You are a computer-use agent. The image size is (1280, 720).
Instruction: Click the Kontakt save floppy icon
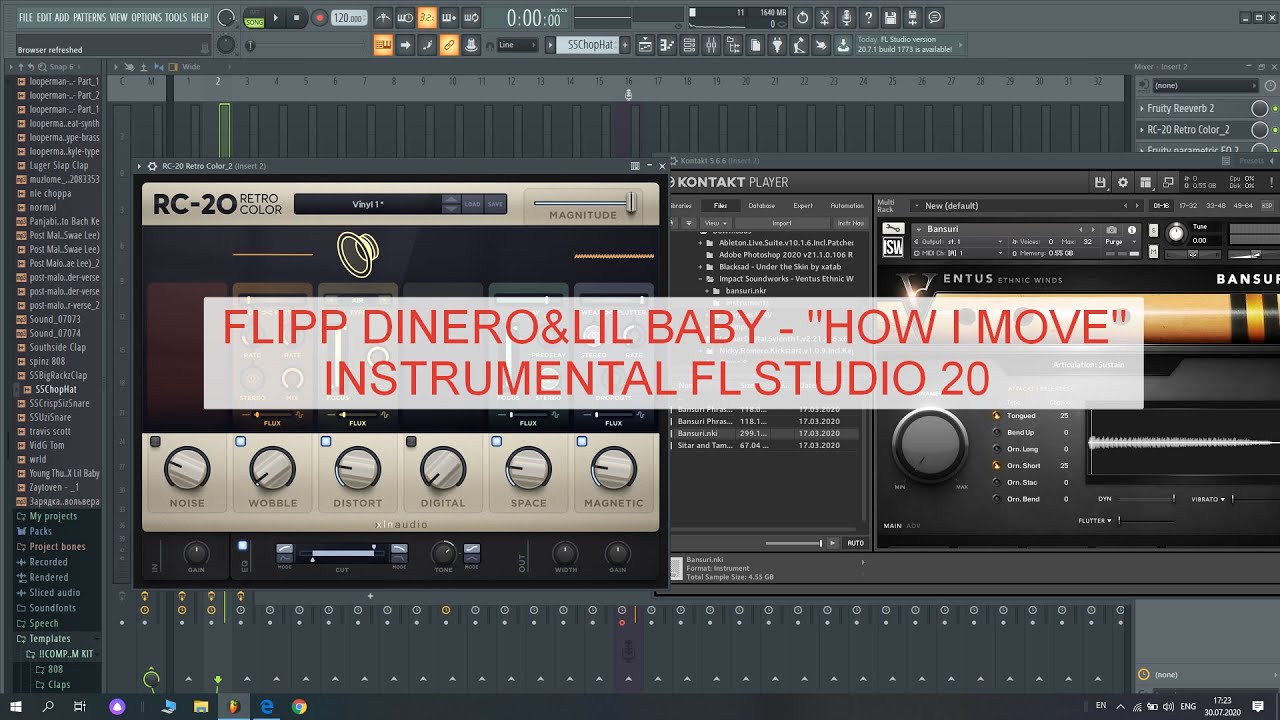click(x=1101, y=182)
